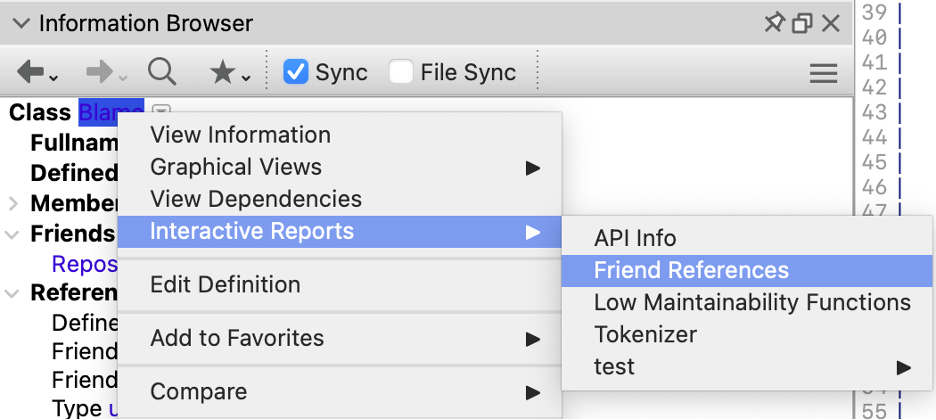Screen dimensions: 936x420
Task: Click the magnifying glass search icon
Action: pos(162,72)
